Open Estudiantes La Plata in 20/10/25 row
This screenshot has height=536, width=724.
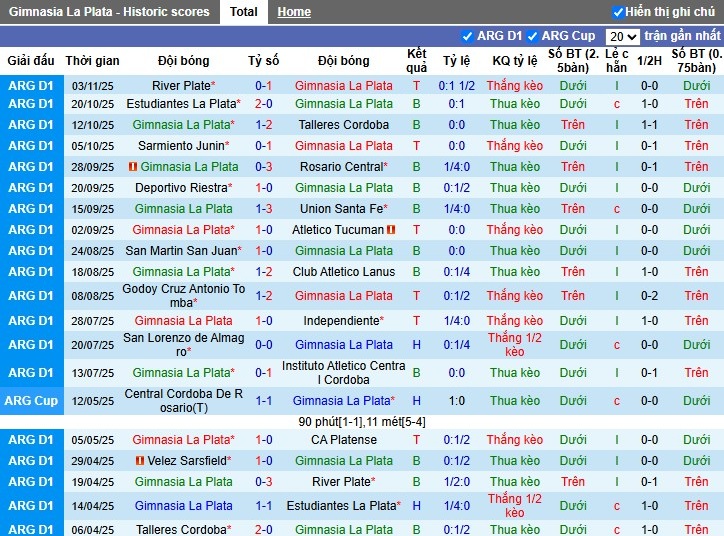coord(181,104)
